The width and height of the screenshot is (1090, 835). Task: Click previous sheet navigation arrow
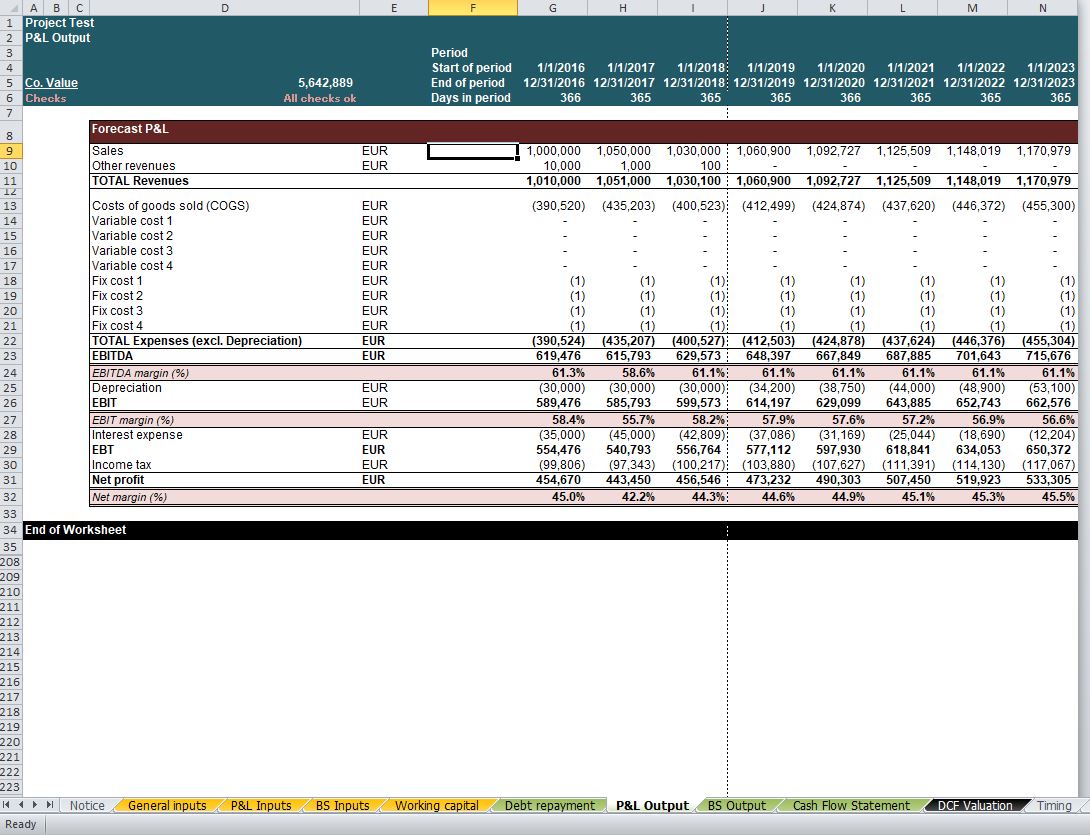point(21,804)
